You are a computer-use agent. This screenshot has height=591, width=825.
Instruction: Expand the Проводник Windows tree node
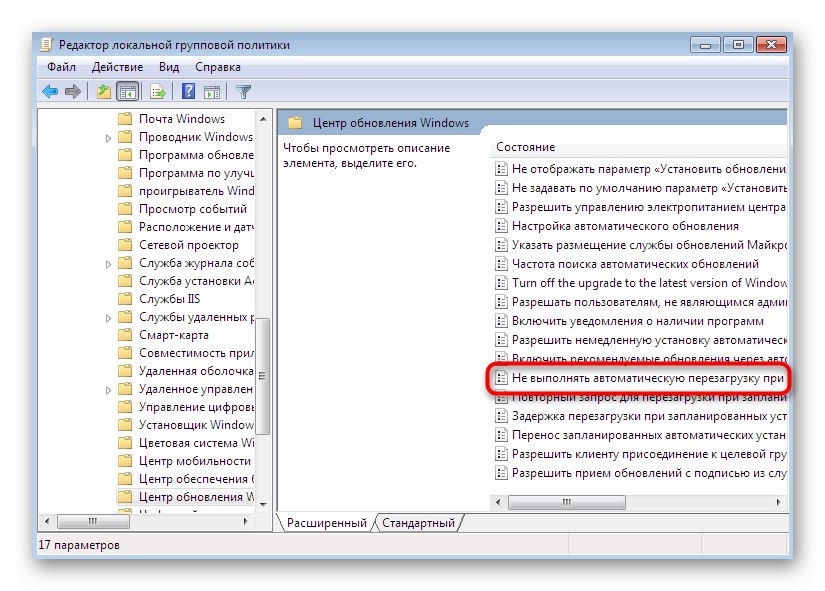[108, 138]
